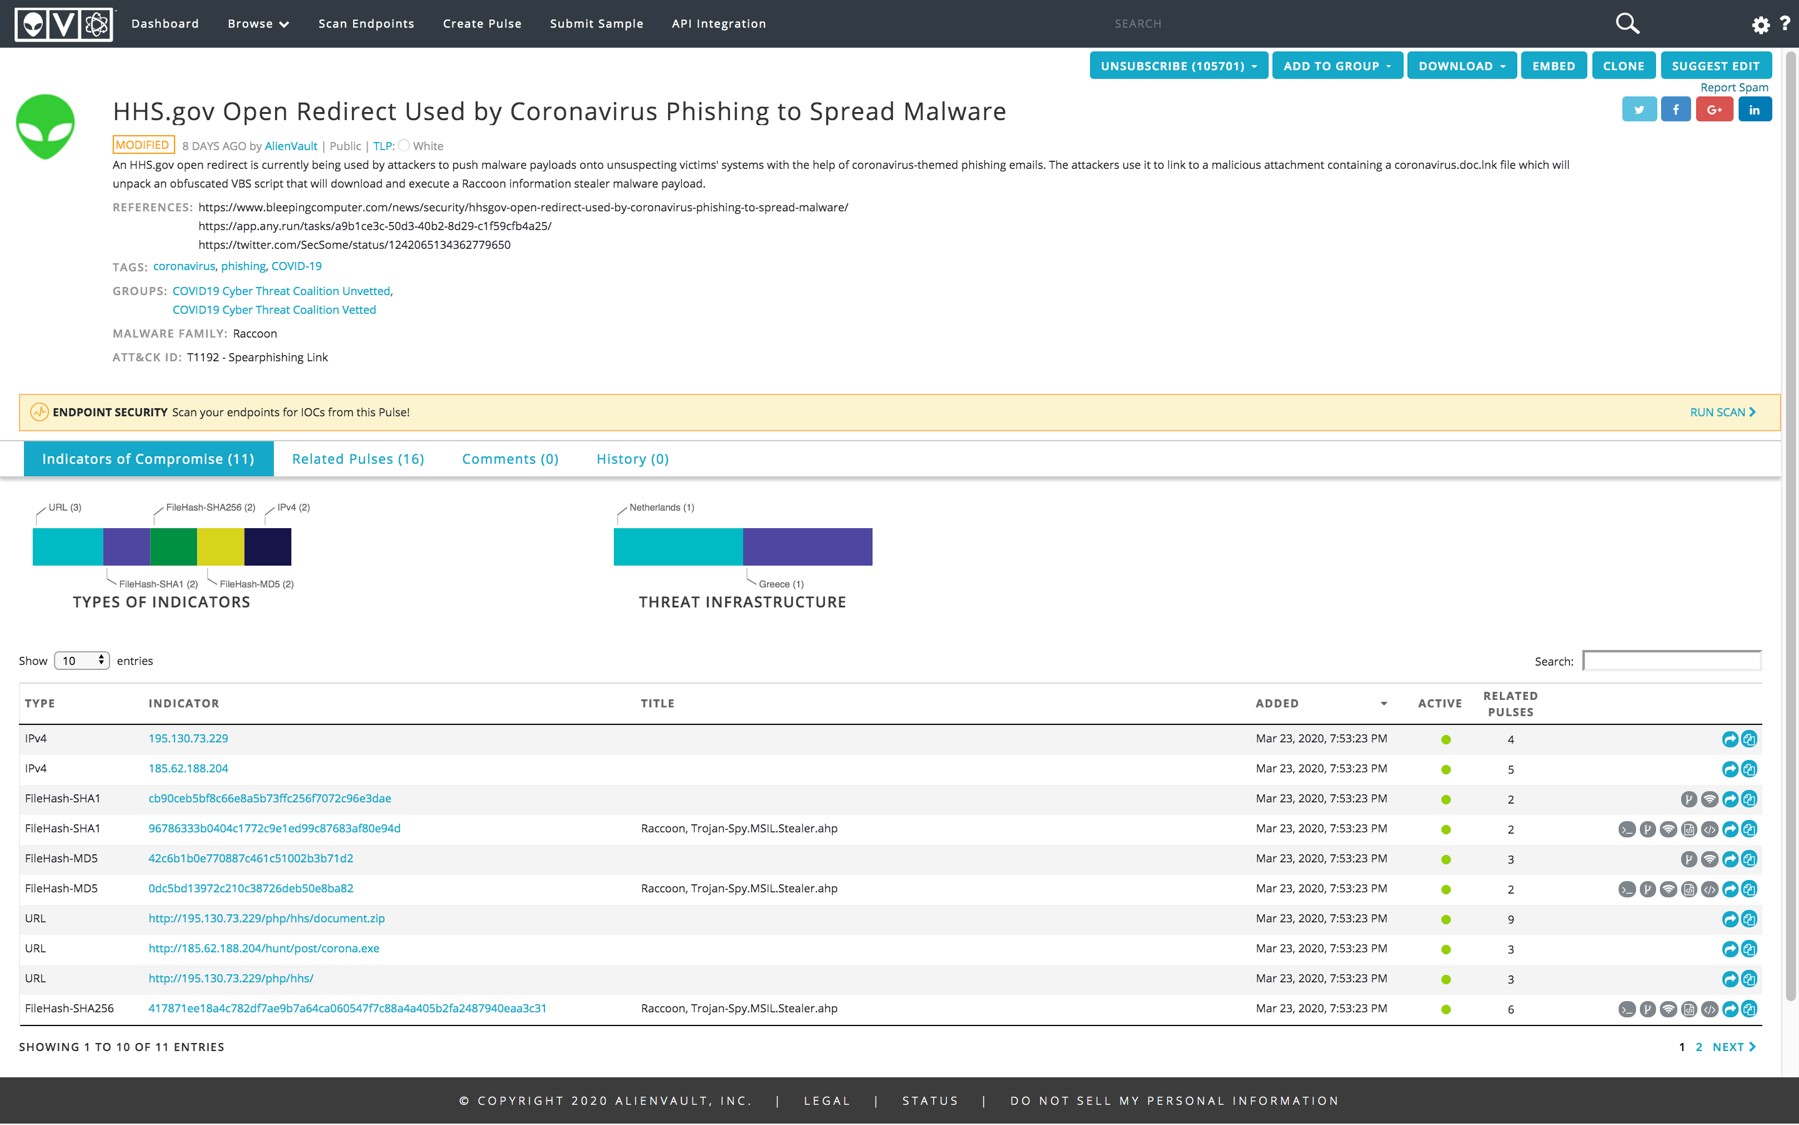The width and height of the screenshot is (1799, 1125).
Task: Click the Y-shaped icon in cb90ceb5 SHA1 row
Action: [1688, 799]
